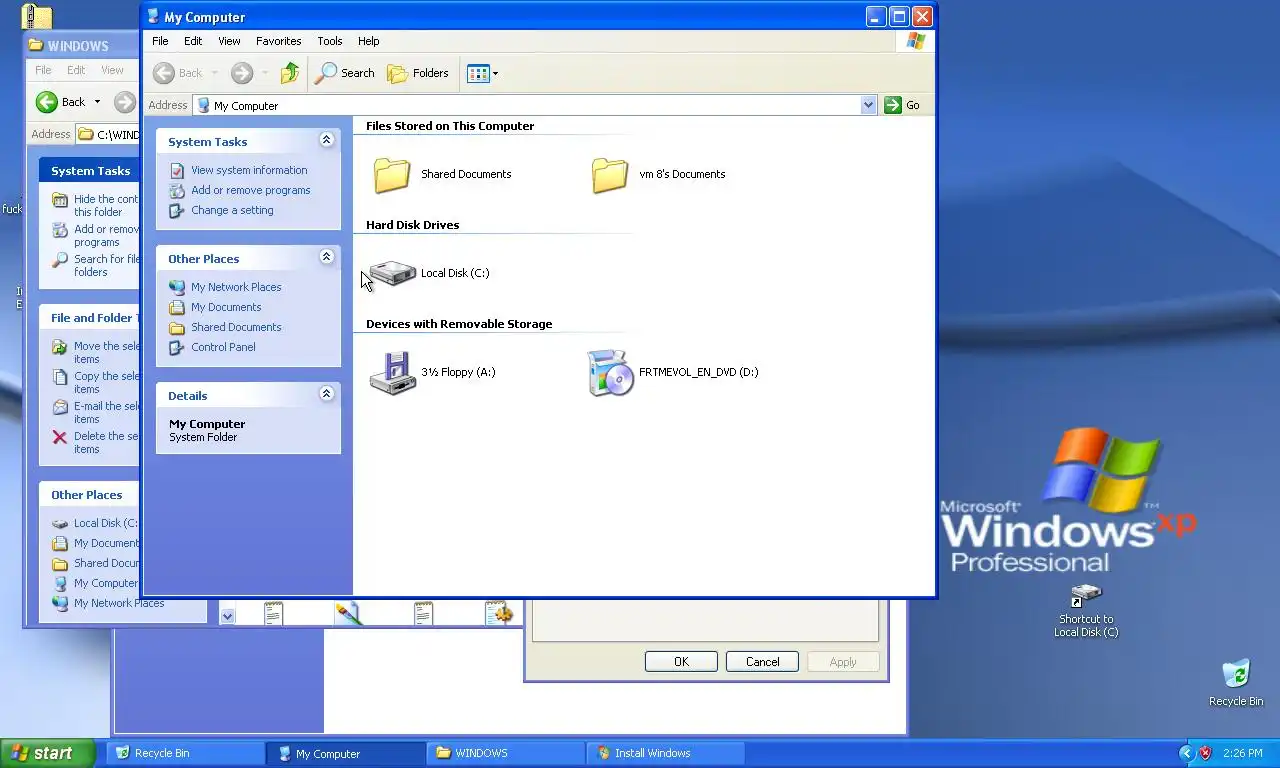Open View menu in WINDOWS window
Screen dimensions: 1280x768
[112, 70]
